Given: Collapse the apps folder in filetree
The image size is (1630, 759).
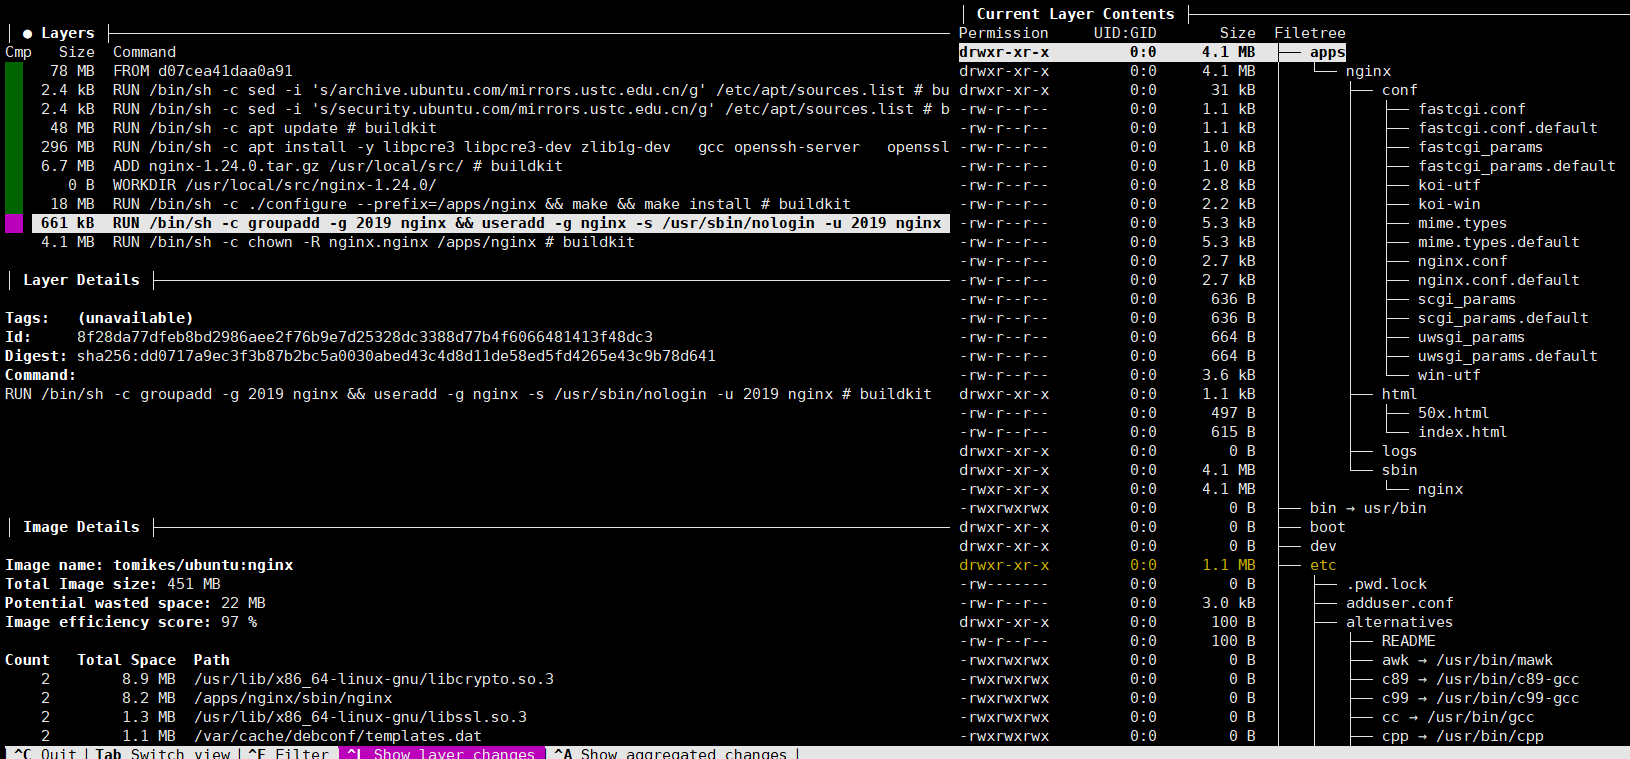Looking at the screenshot, I should 1327,52.
